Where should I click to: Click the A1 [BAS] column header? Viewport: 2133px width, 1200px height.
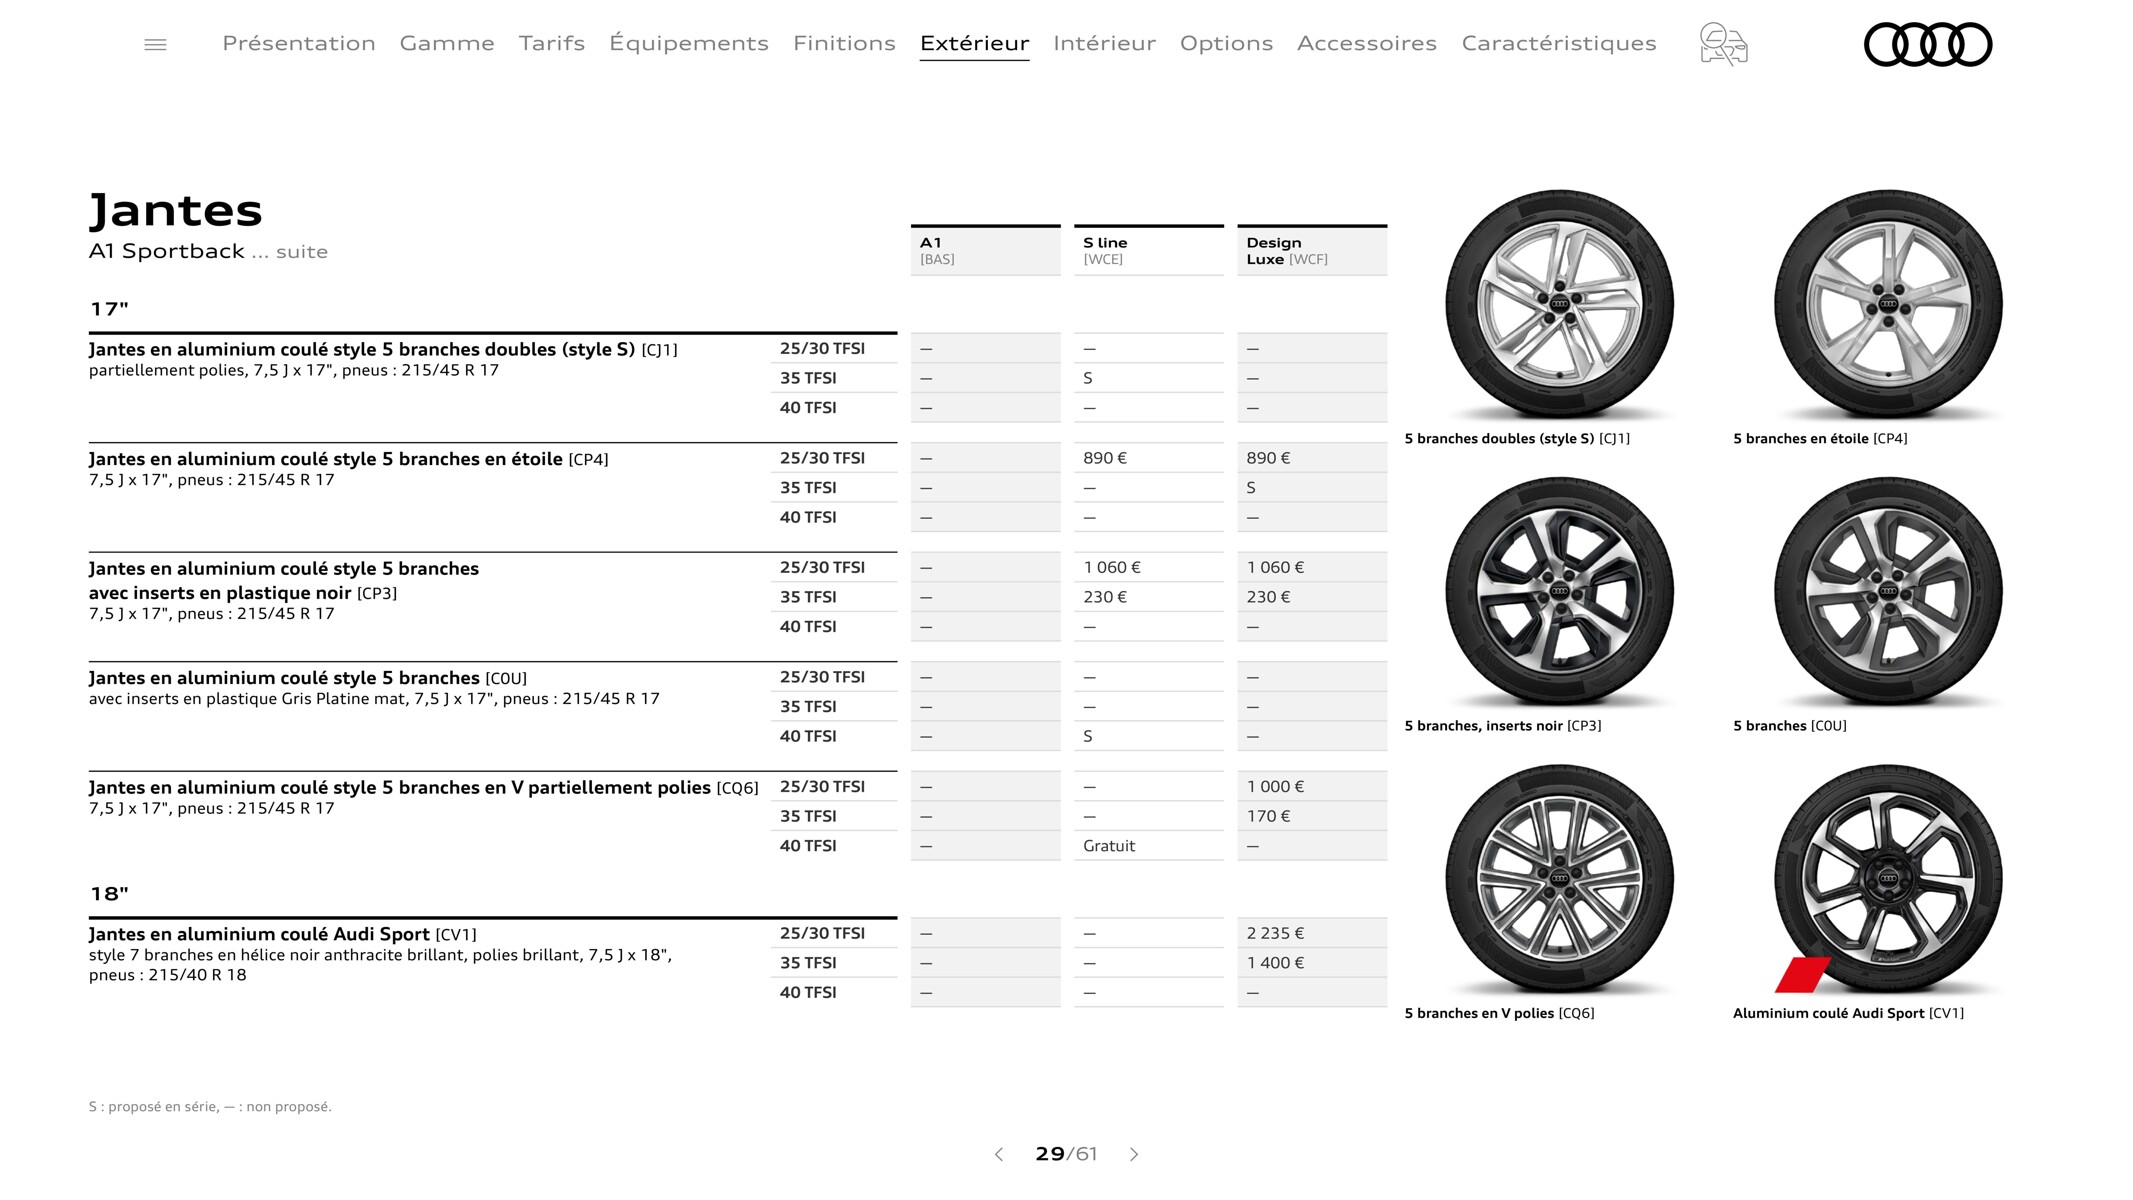[x=986, y=250]
